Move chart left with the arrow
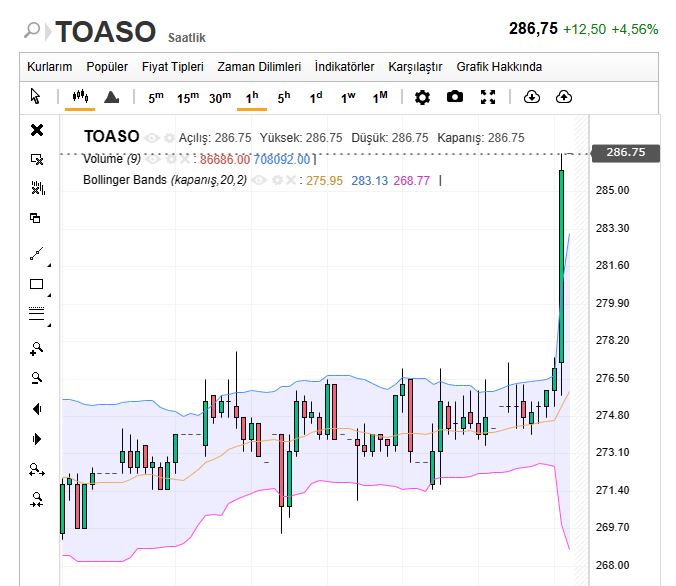This screenshot has width=676, height=586. pos(37,409)
